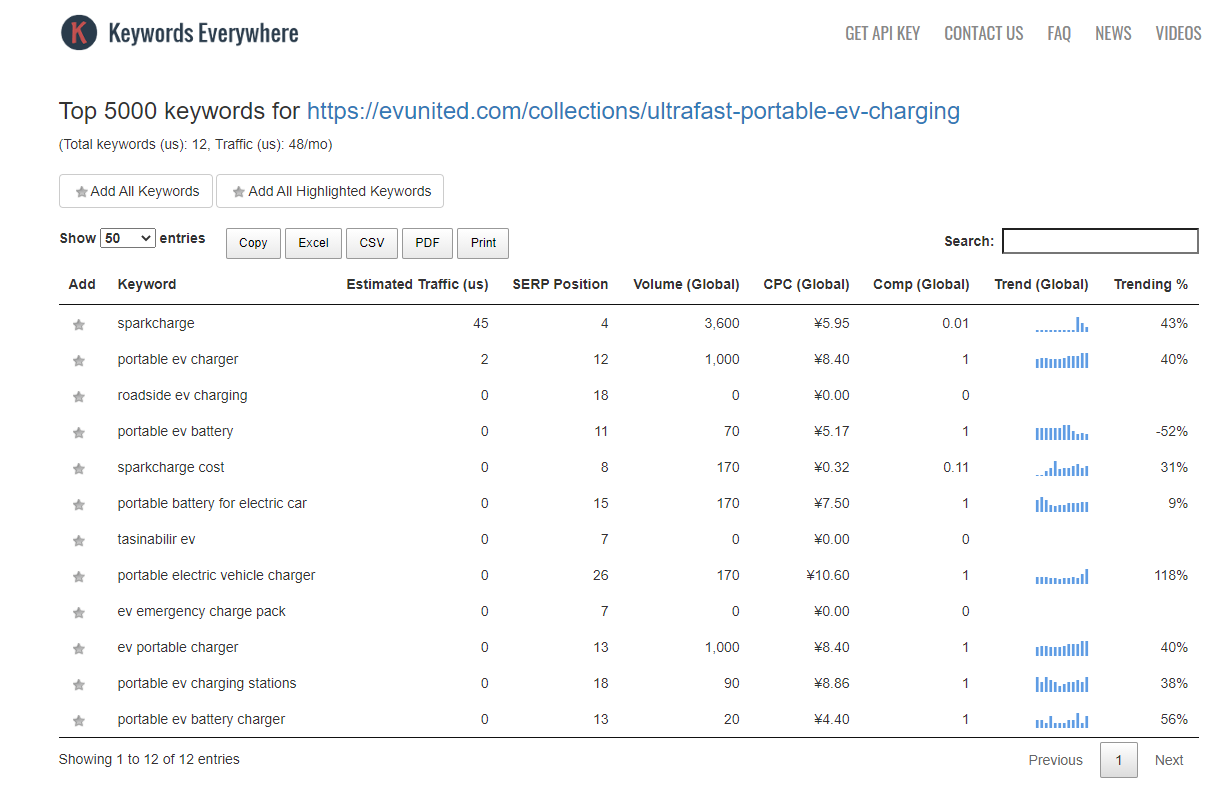The width and height of the screenshot is (1230, 793).
Task: Export table as CSV
Action: (x=372, y=243)
